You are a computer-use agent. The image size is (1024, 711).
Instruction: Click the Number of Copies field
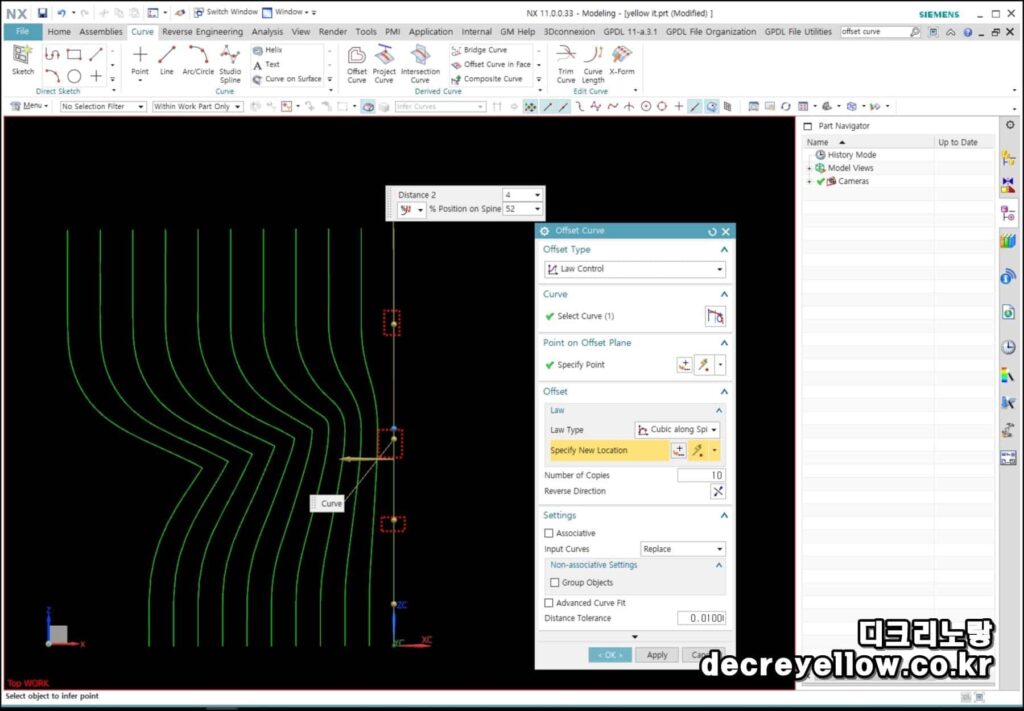coord(701,475)
